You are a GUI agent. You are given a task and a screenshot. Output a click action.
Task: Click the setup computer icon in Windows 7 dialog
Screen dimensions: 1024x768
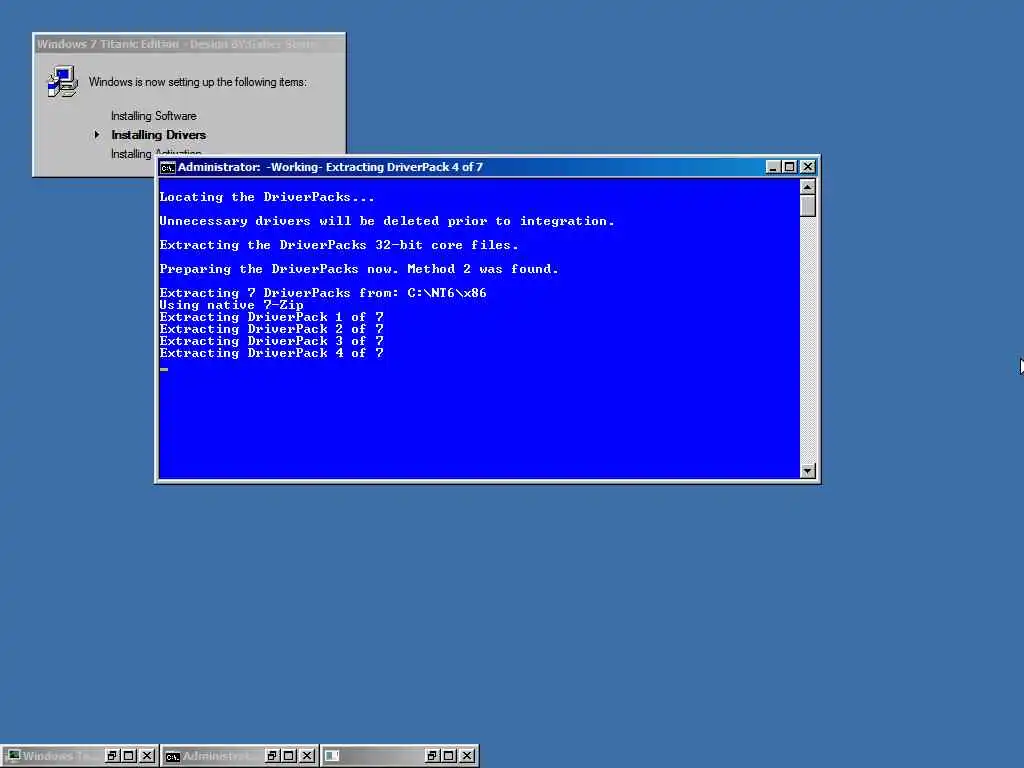pyautogui.click(x=62, y=82)
